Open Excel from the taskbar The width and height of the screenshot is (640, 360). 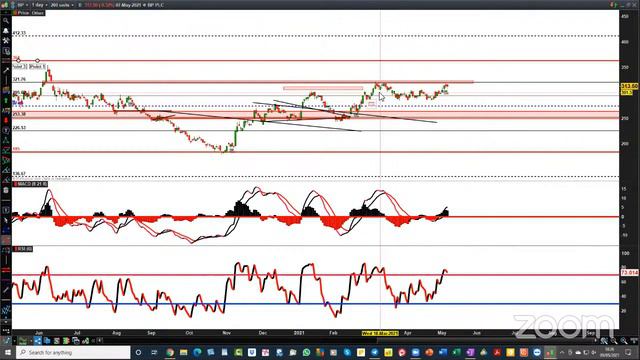coord(456,353)
